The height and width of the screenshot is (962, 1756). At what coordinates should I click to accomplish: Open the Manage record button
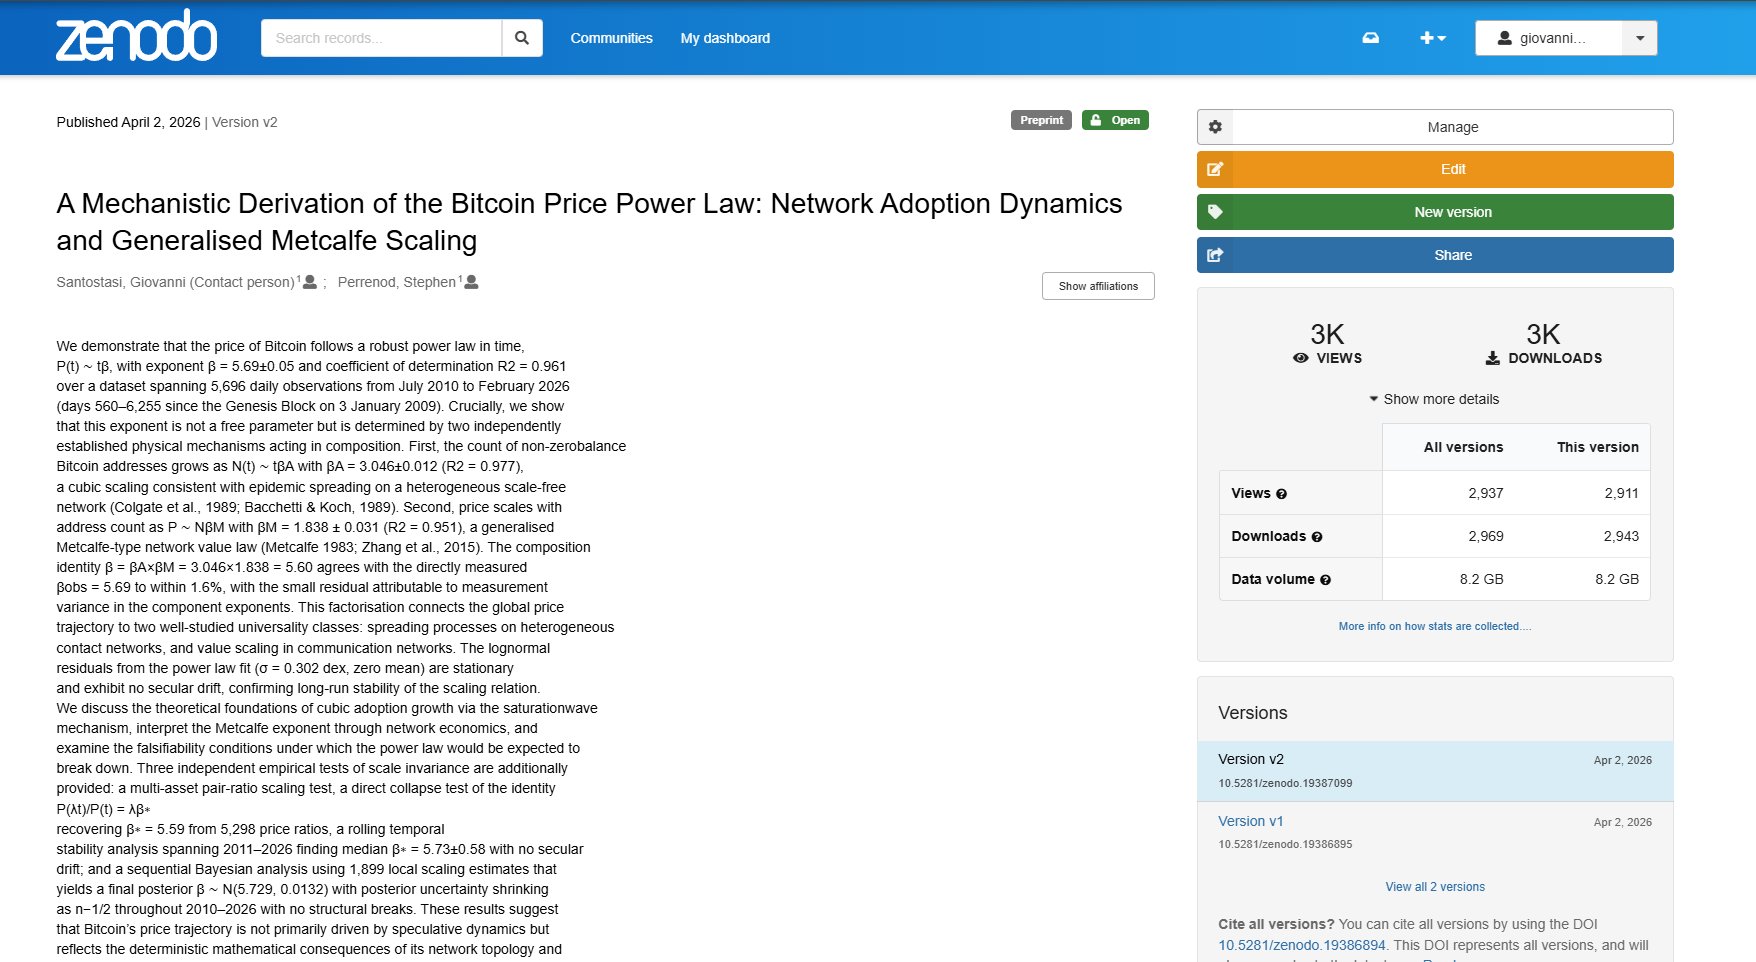(x=1434, y=127)
